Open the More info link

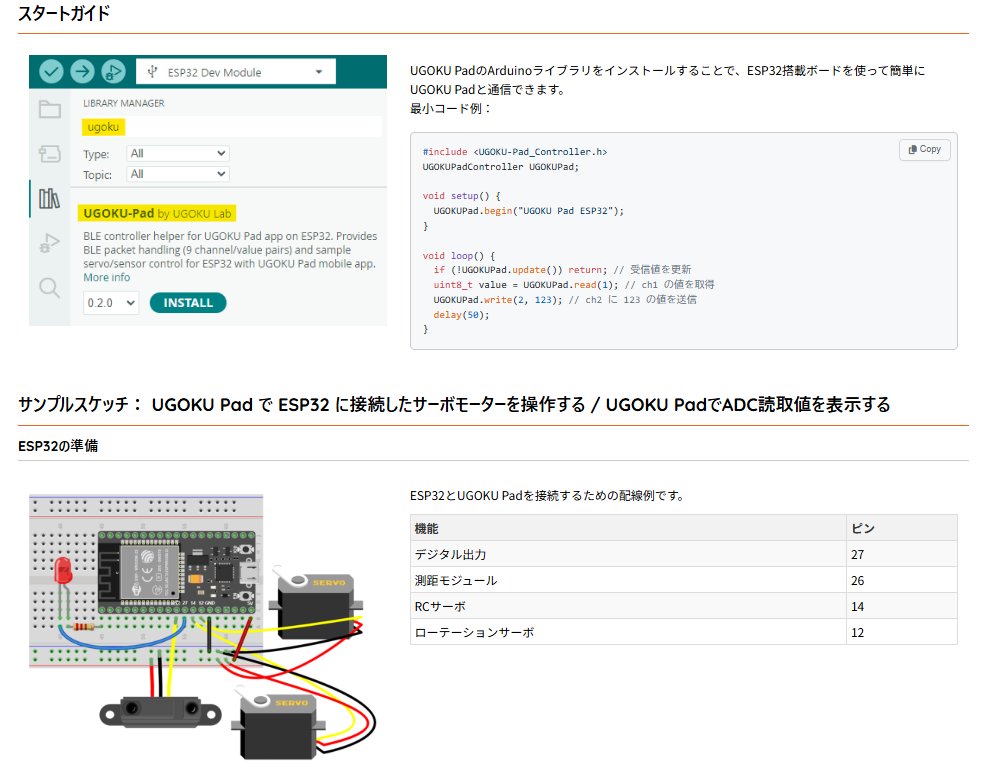[106, 277]
